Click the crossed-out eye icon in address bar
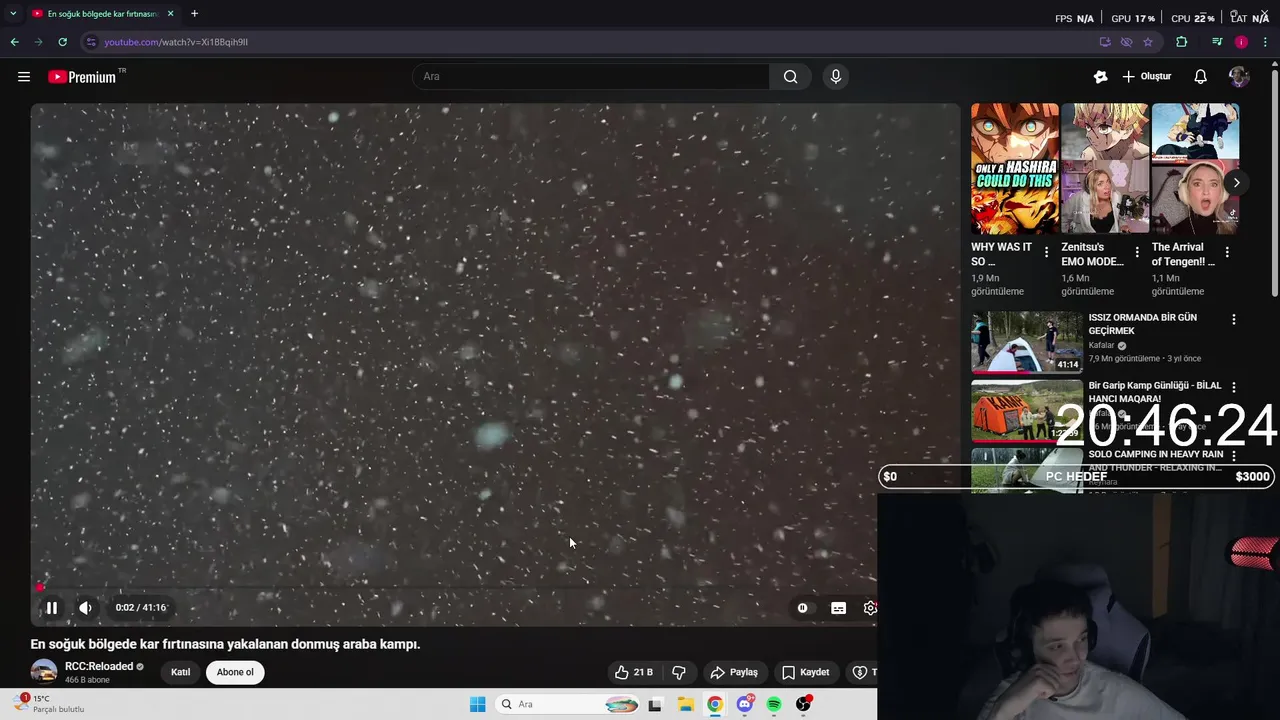The height and width of the screenshot is (720, 1280). click(1126, 42)
